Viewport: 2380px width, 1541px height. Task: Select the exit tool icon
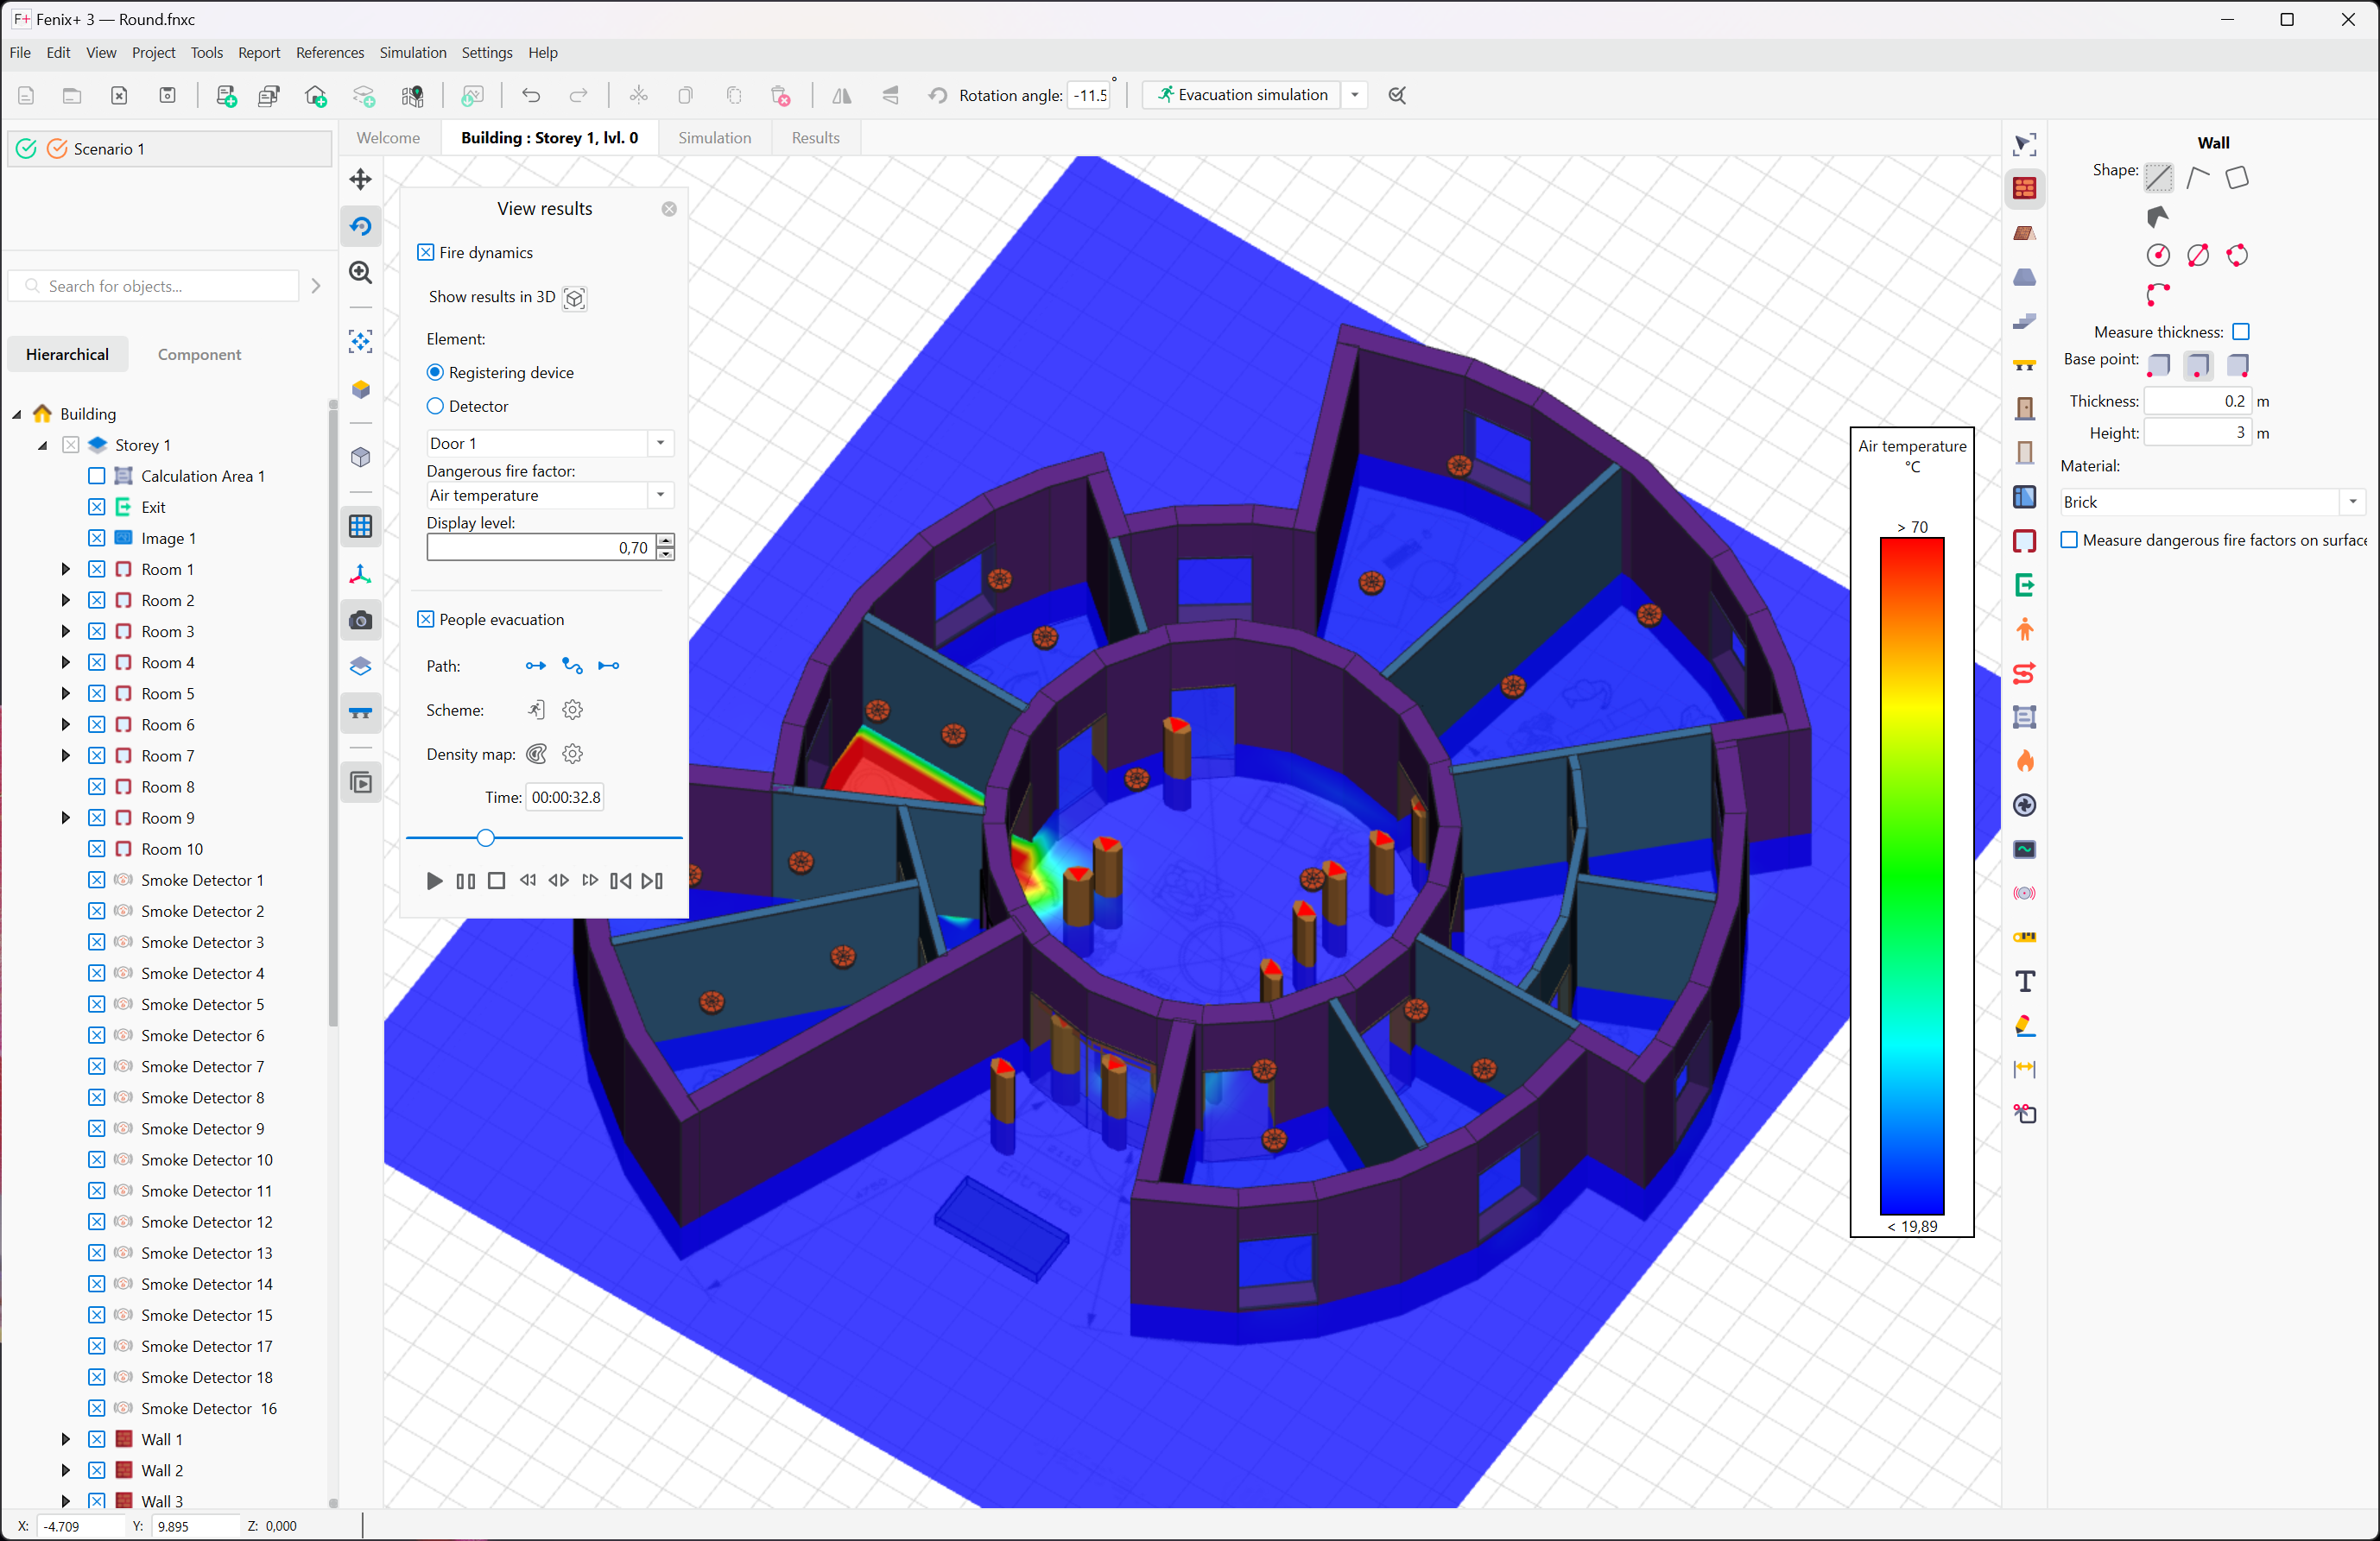[2024, 585]
